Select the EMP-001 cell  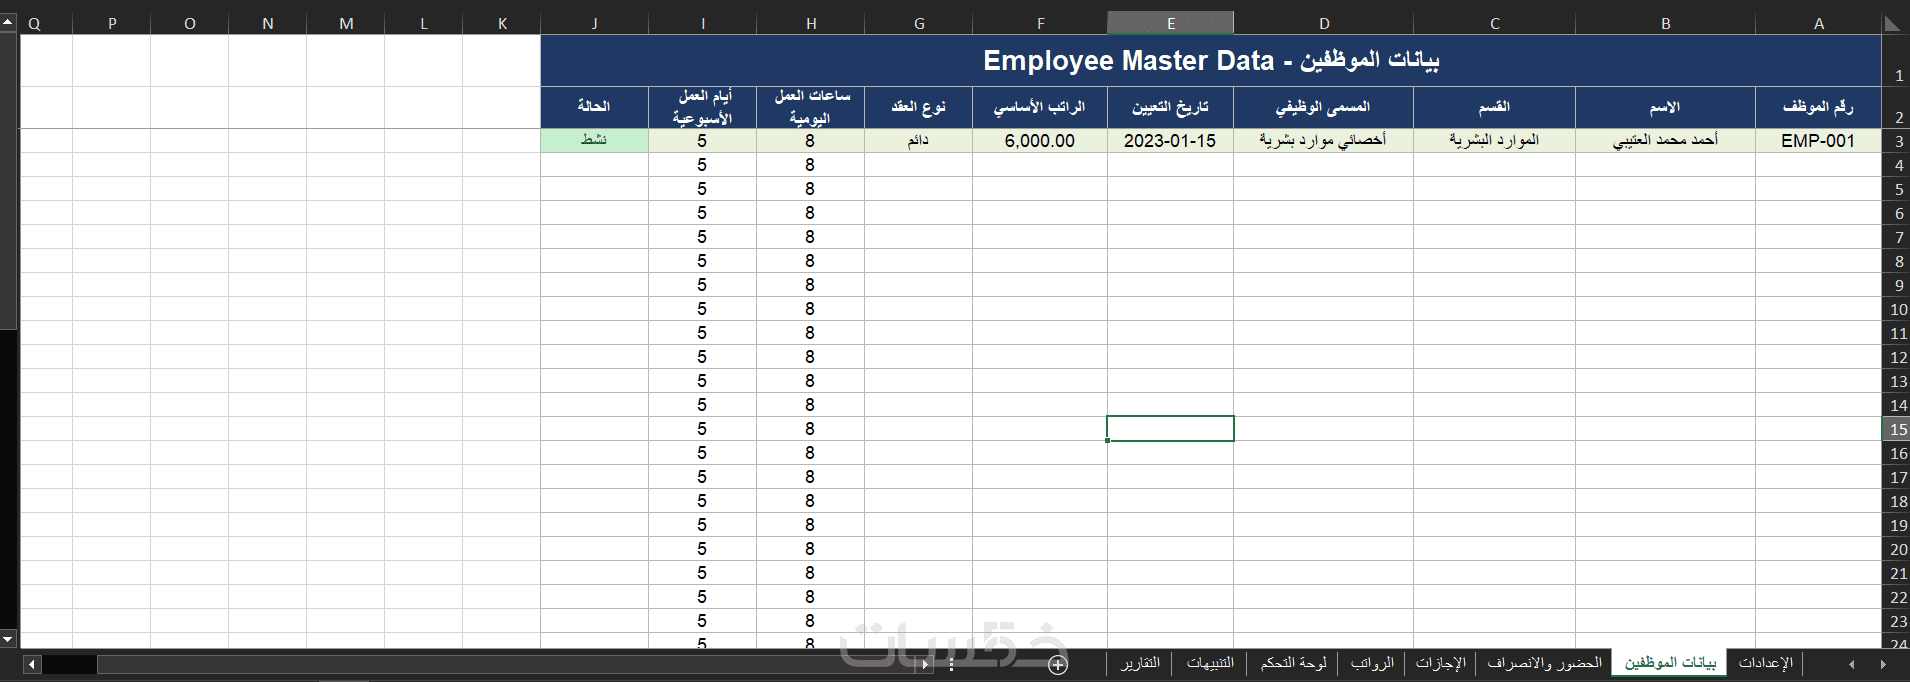pos(1818,141)
